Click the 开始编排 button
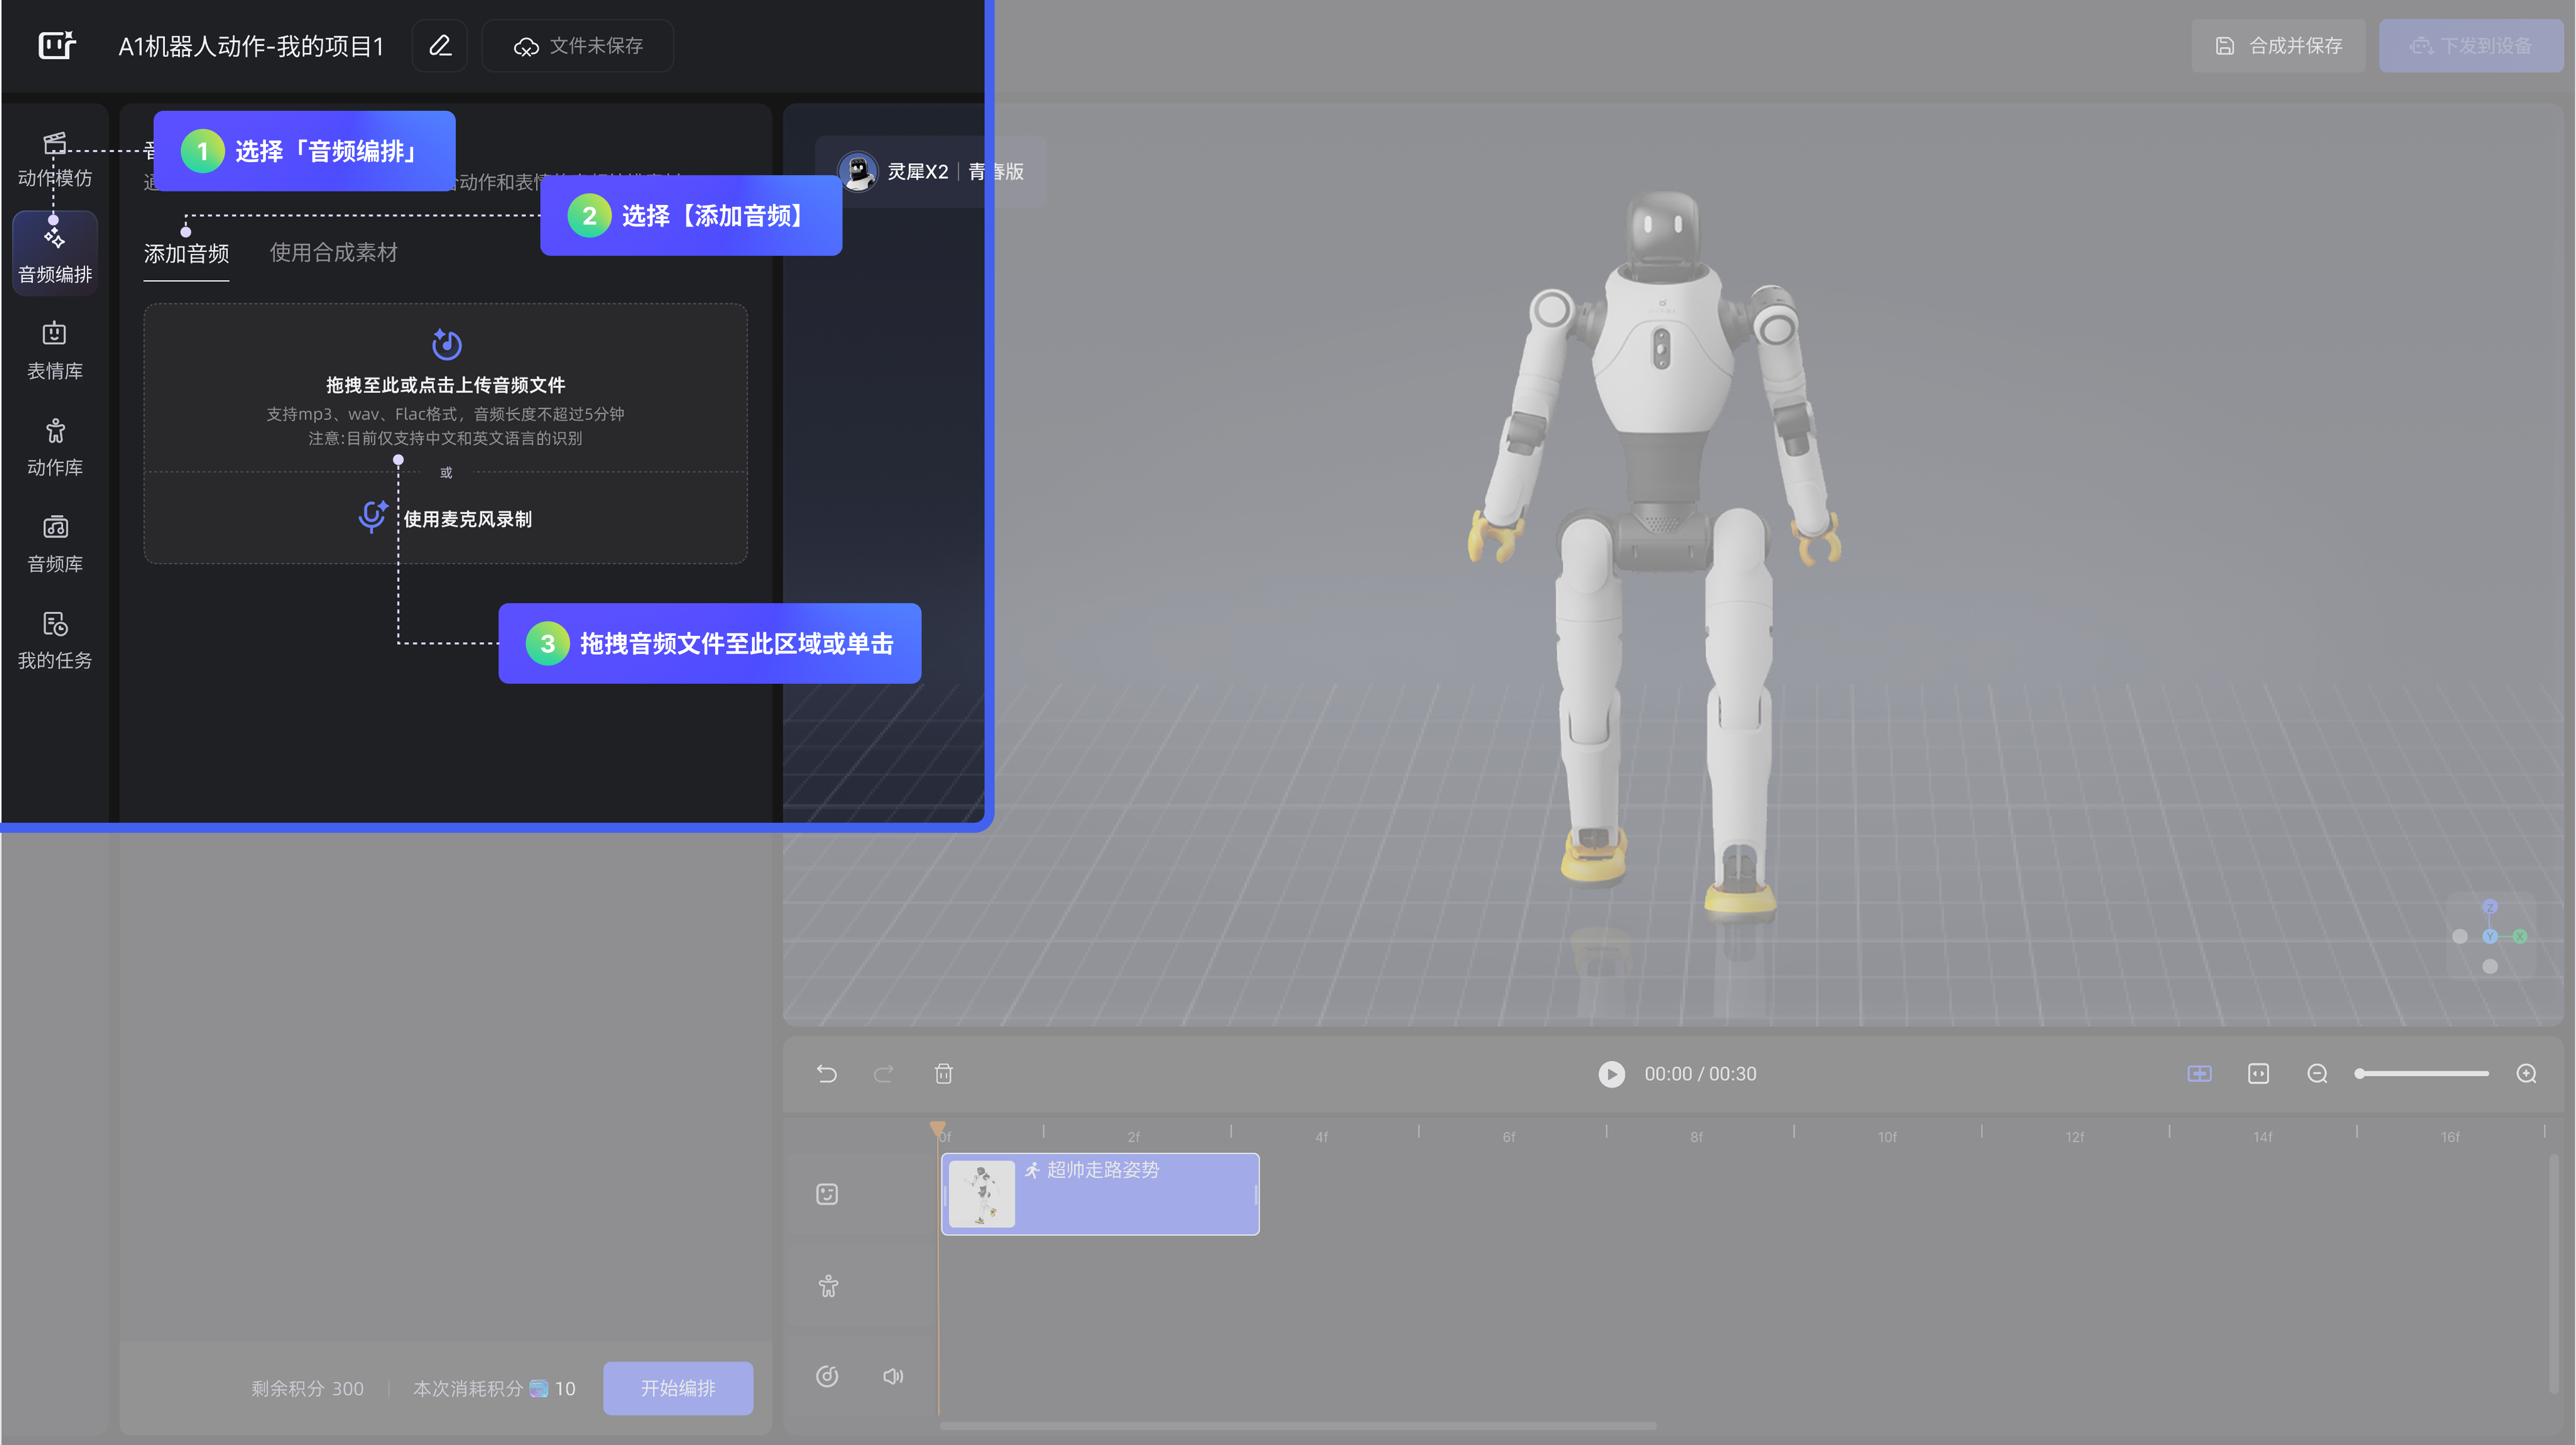Image resolution: width=2576 pixels, height=1445 pixels. pyautogui.click(x=678, y=1387)
